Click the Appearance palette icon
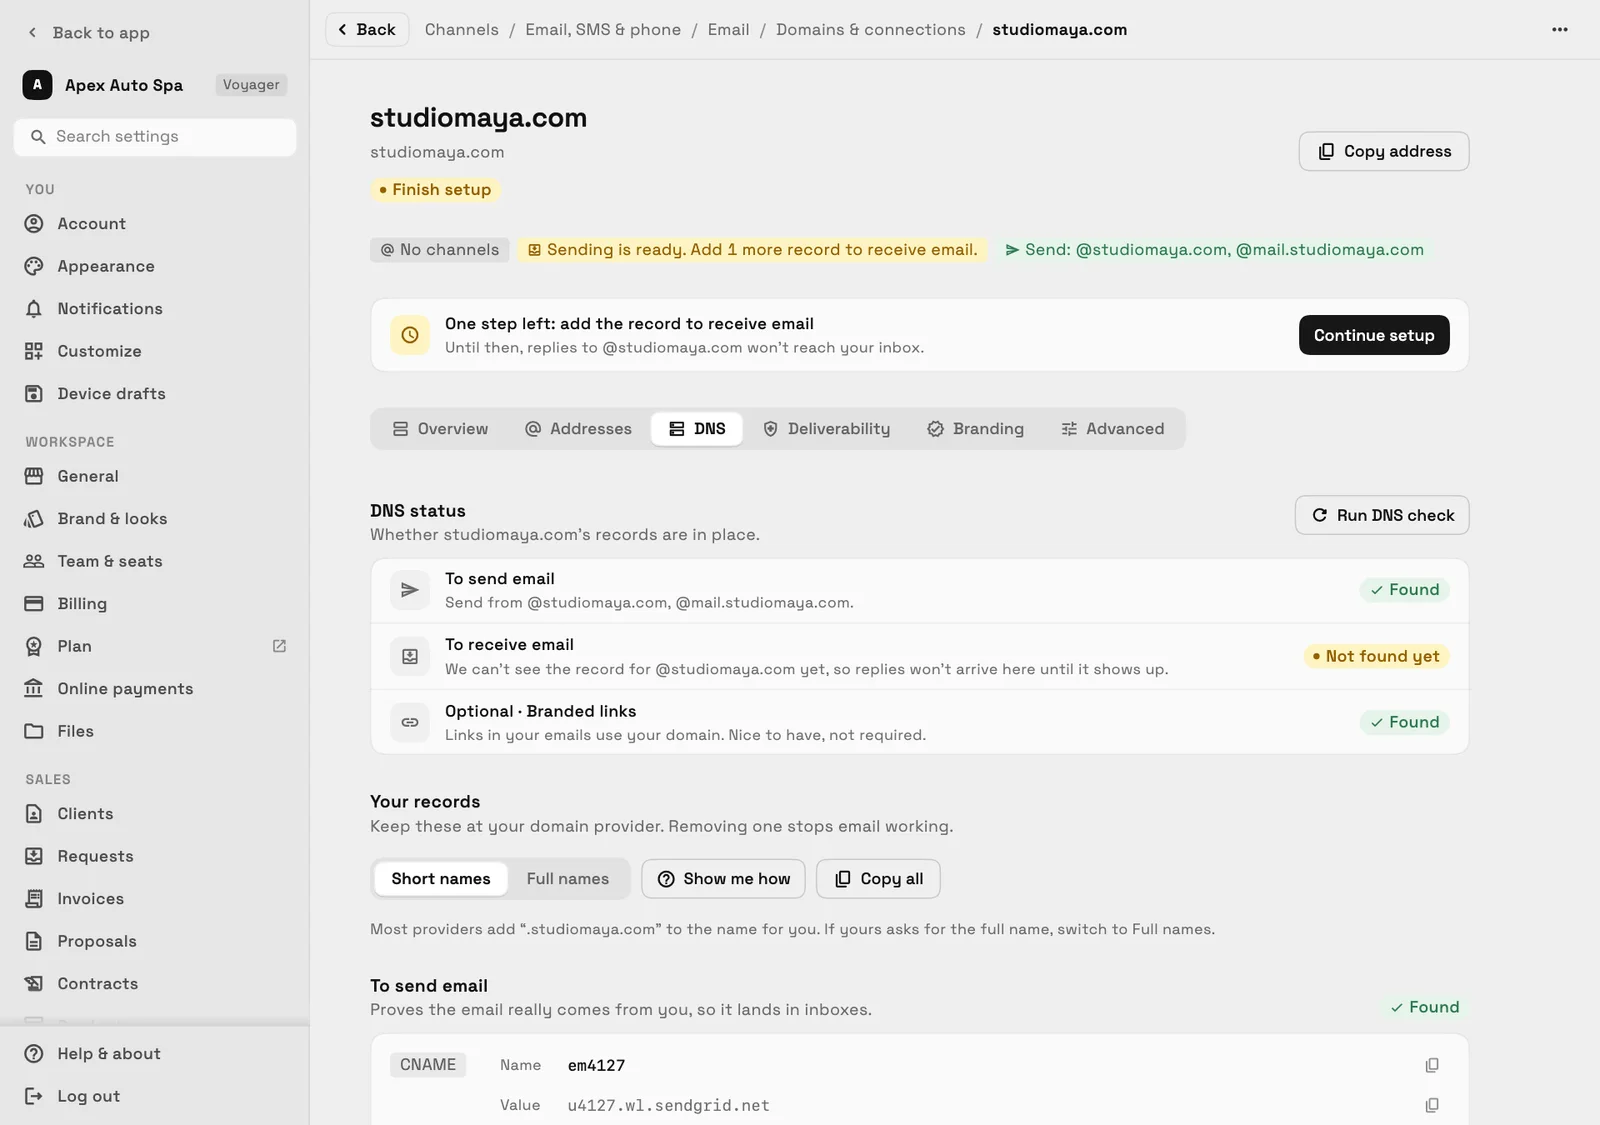The width and height of the screenshot is (1600, 1125). 34,266
